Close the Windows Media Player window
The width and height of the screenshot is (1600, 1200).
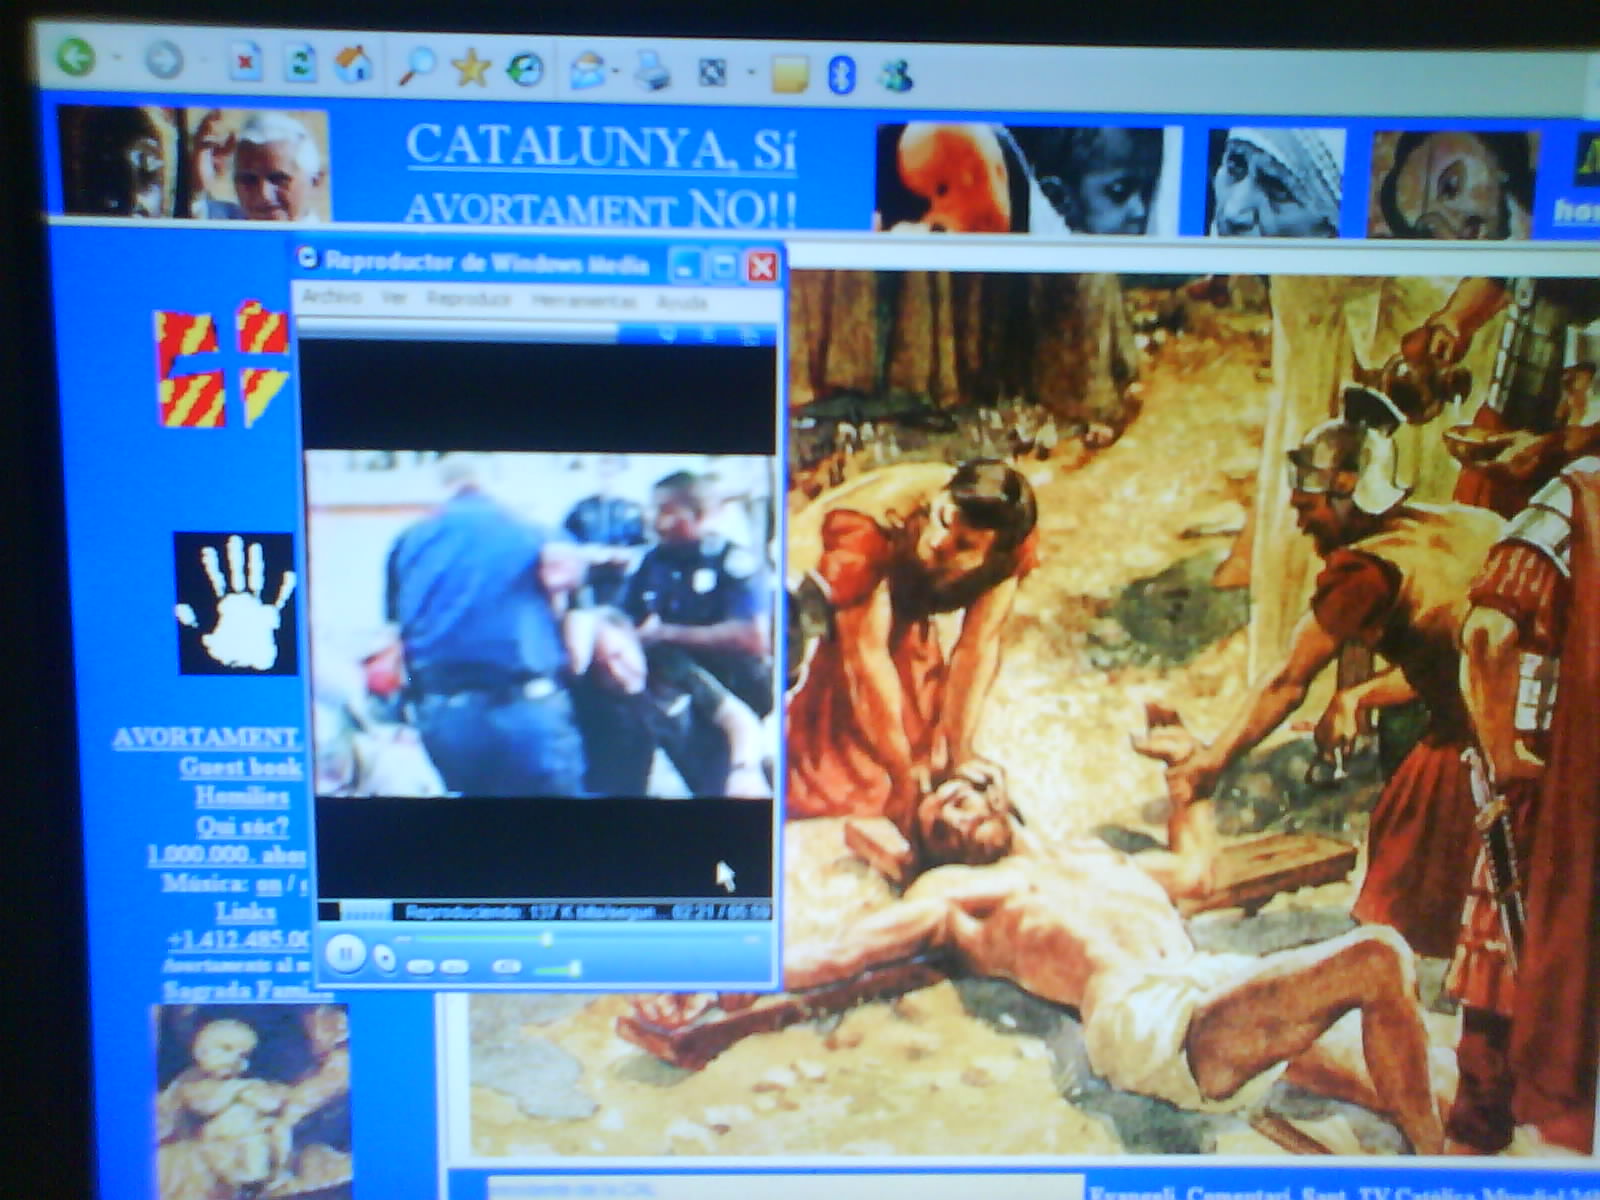coord(762,266)
